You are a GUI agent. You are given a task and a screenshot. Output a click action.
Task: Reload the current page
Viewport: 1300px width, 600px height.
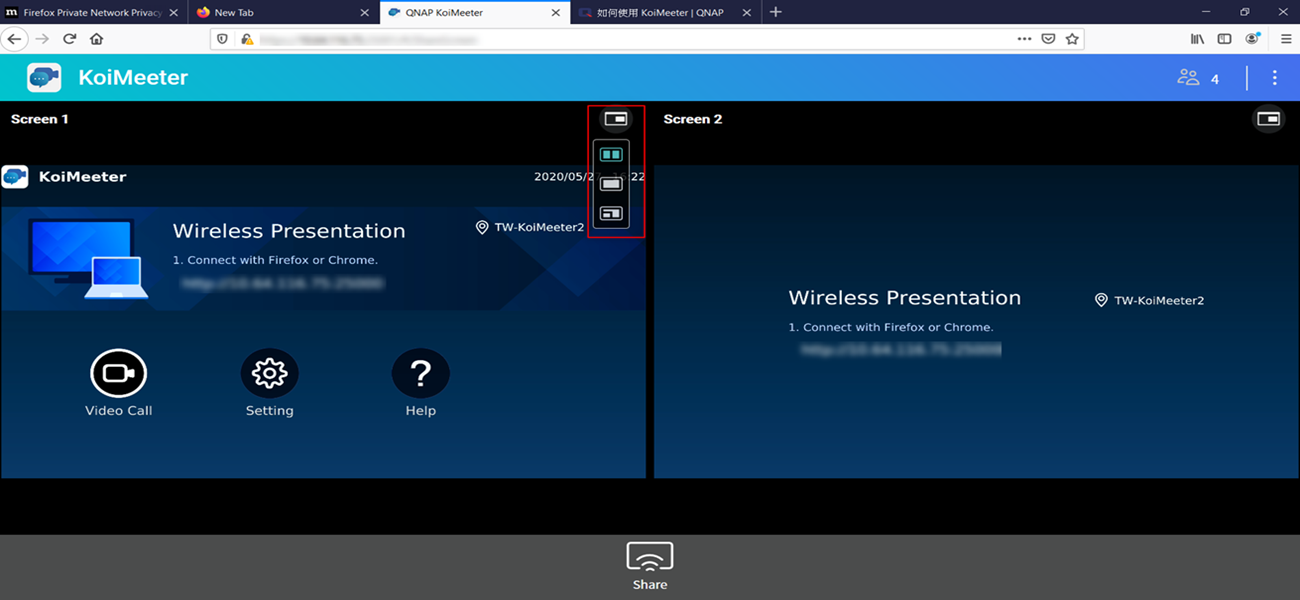[x=69, y=39]
